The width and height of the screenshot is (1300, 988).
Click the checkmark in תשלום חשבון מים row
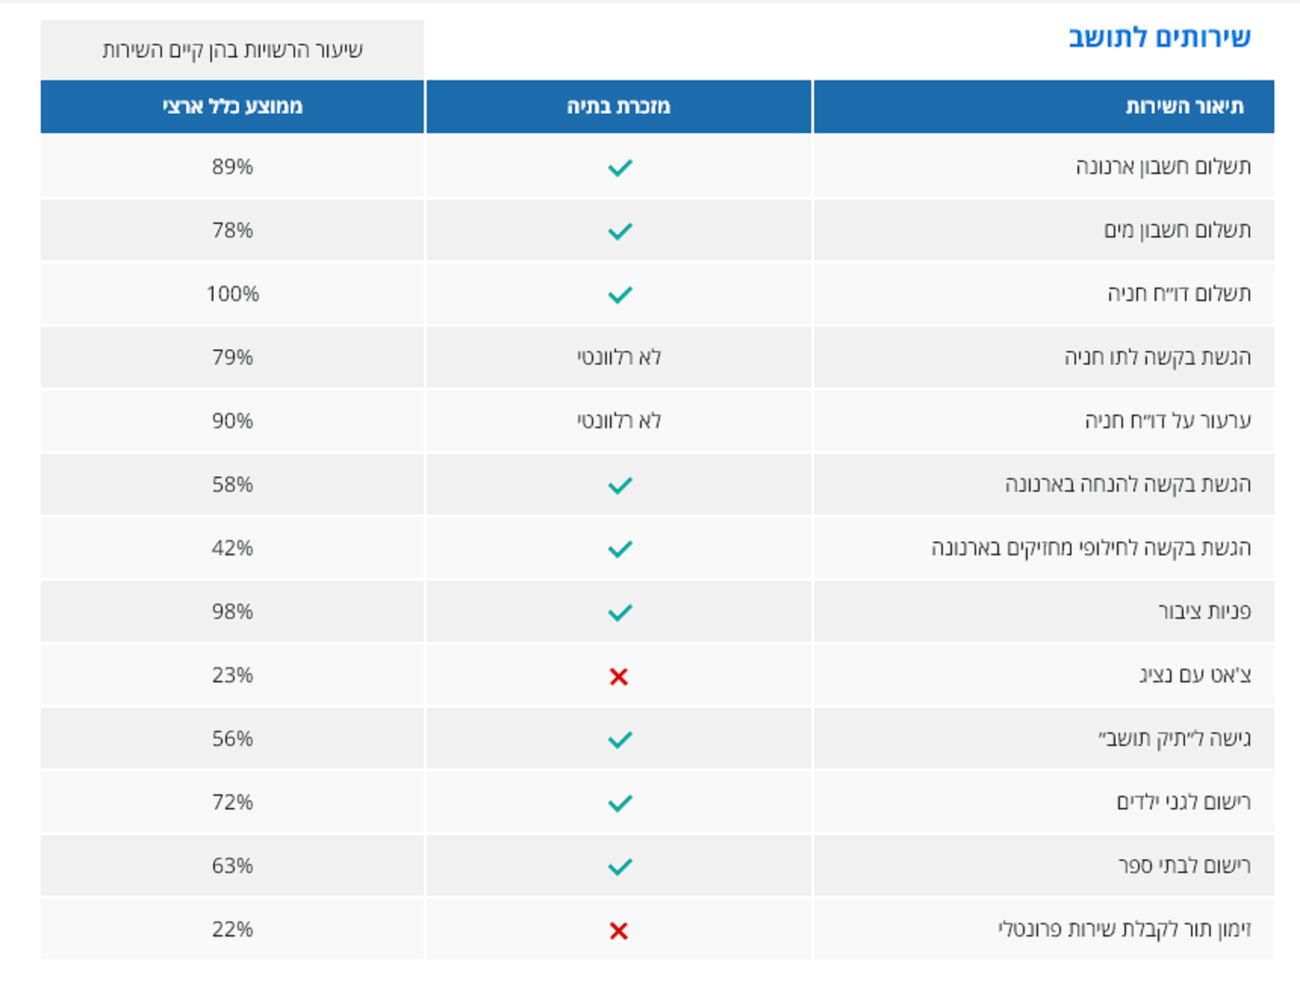(x=619, y=231)
